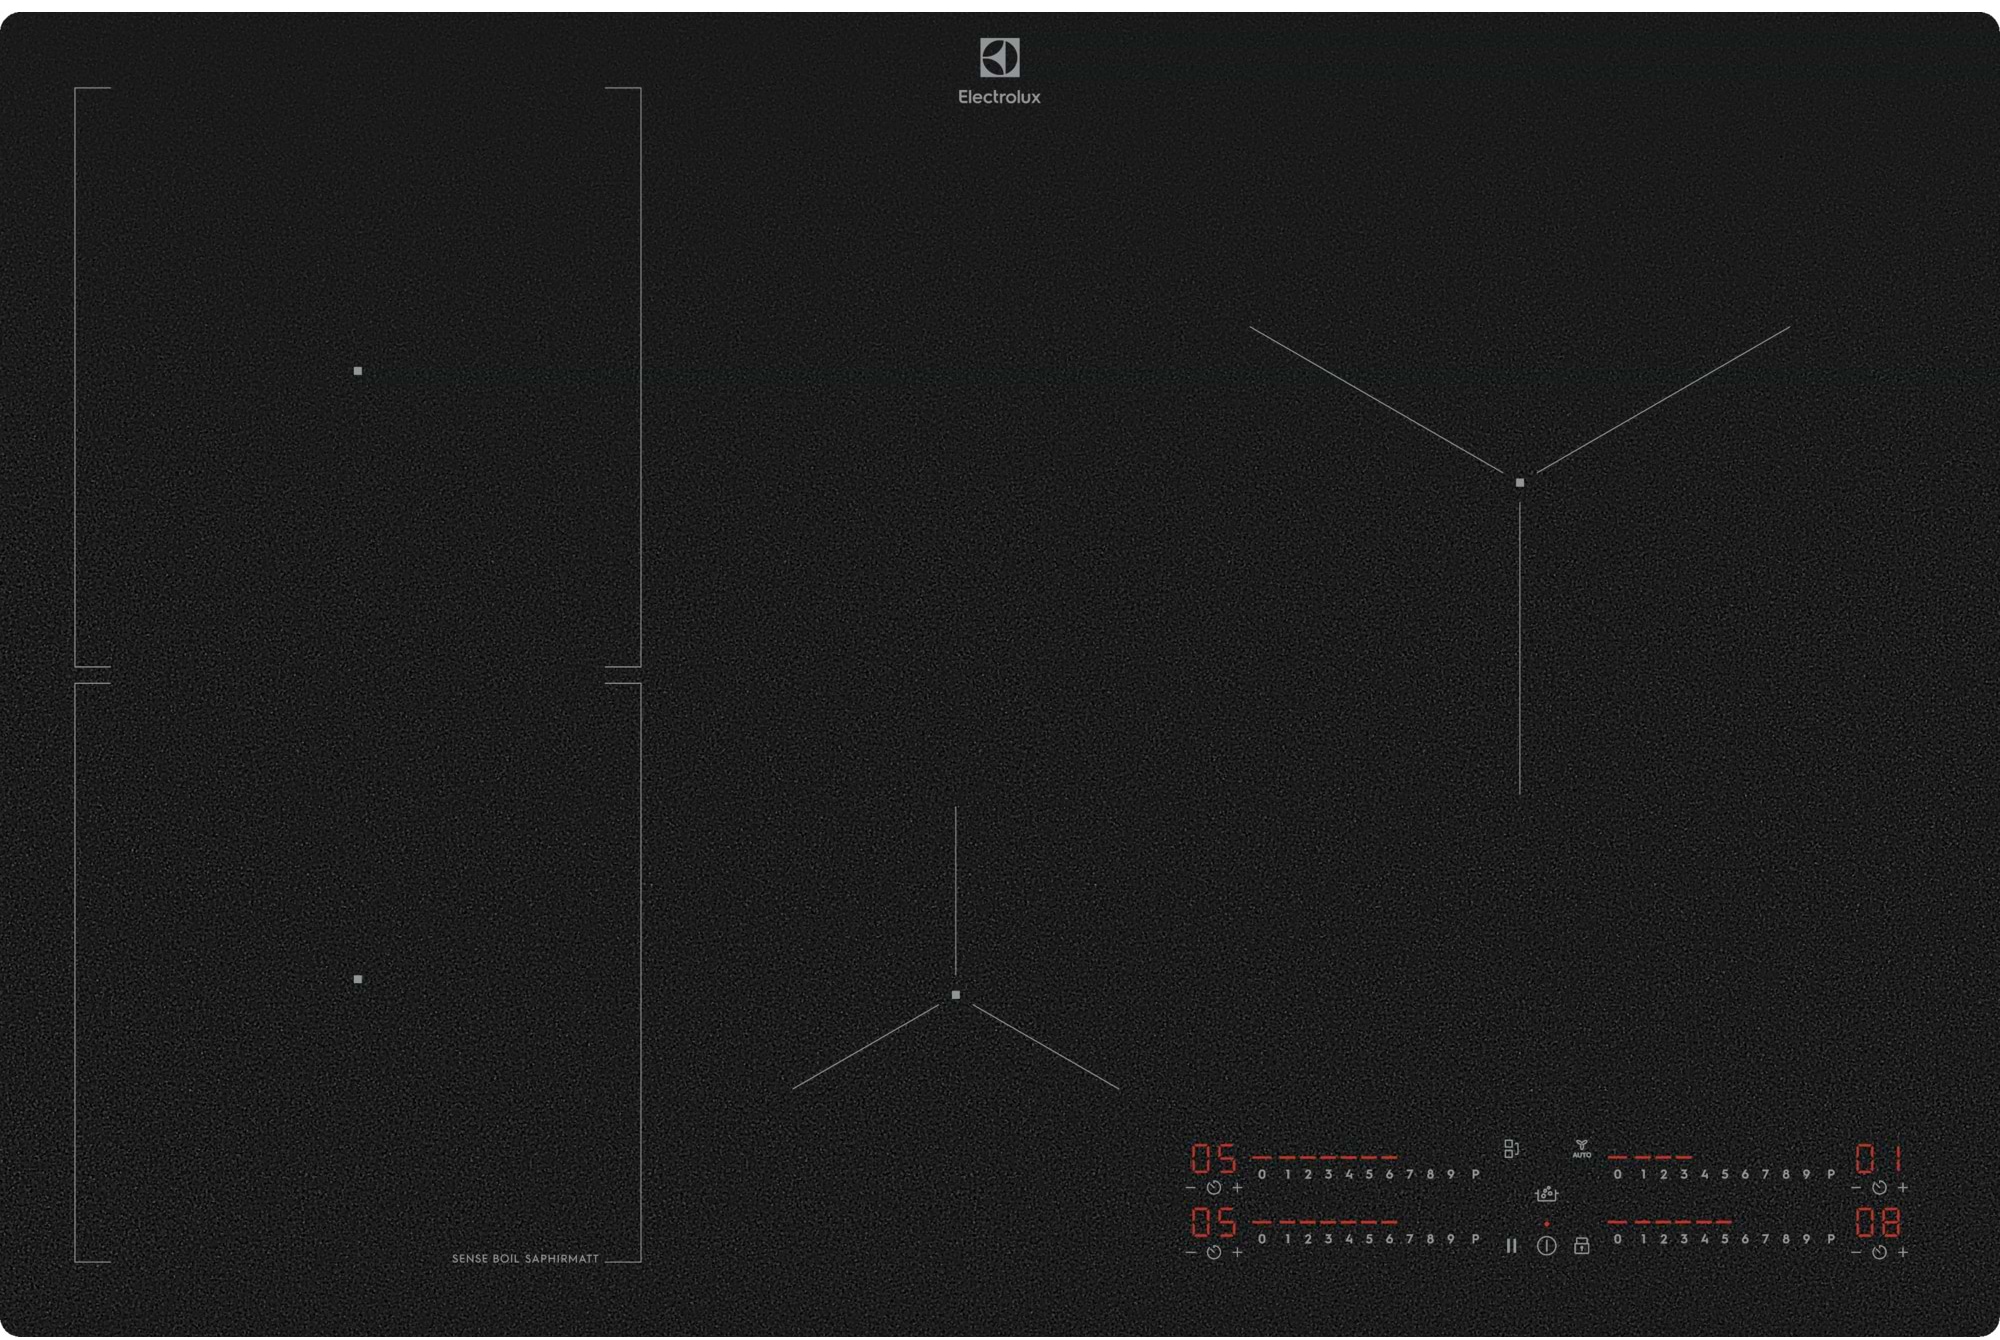The width and height of the screenshot is (2000, 1340).
Task: Set bottom-left slider to level 0
Action: pyautogui.click(x=1262, y=1239)
